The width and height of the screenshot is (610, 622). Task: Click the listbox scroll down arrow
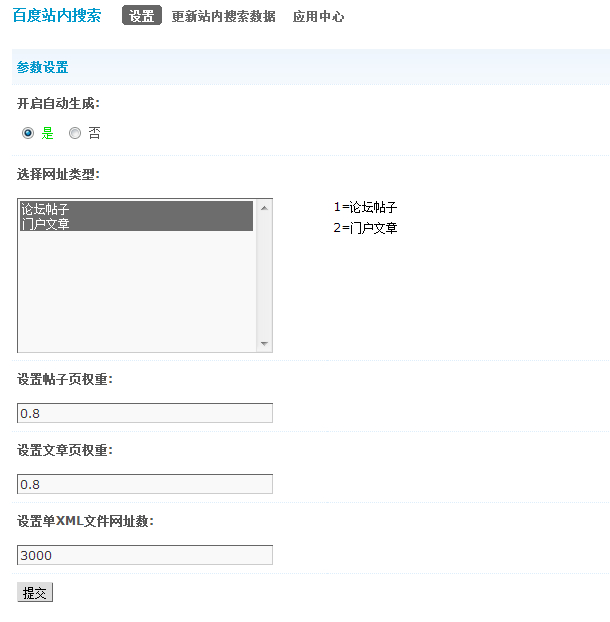pyautogui.click(x=265, y=344)
